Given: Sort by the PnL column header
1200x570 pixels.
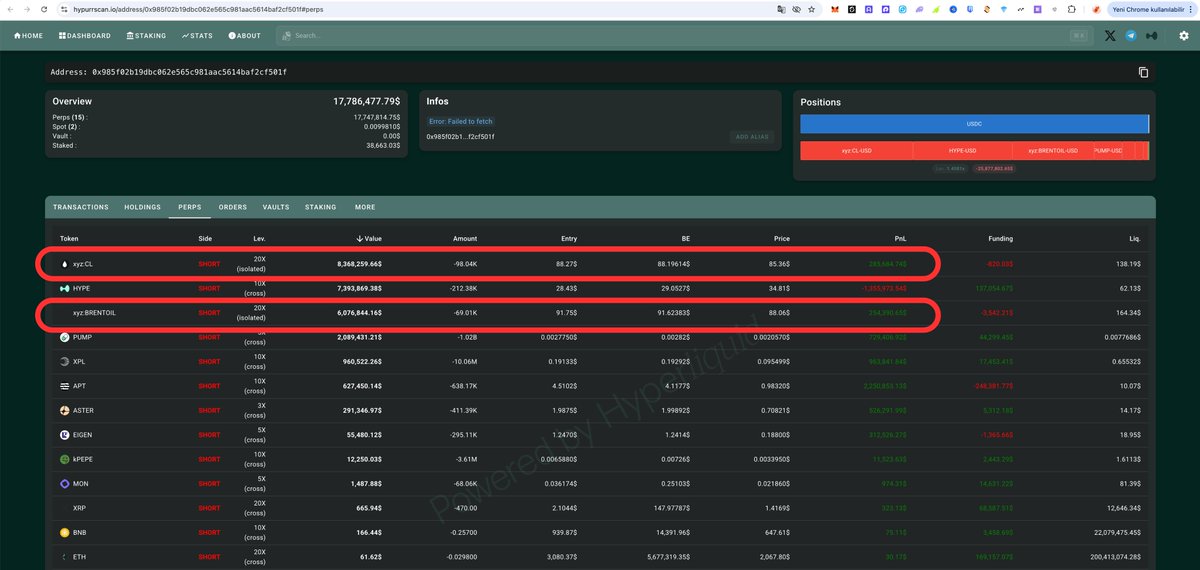Looking at the screenshot, I should click(x=900, y=238).
